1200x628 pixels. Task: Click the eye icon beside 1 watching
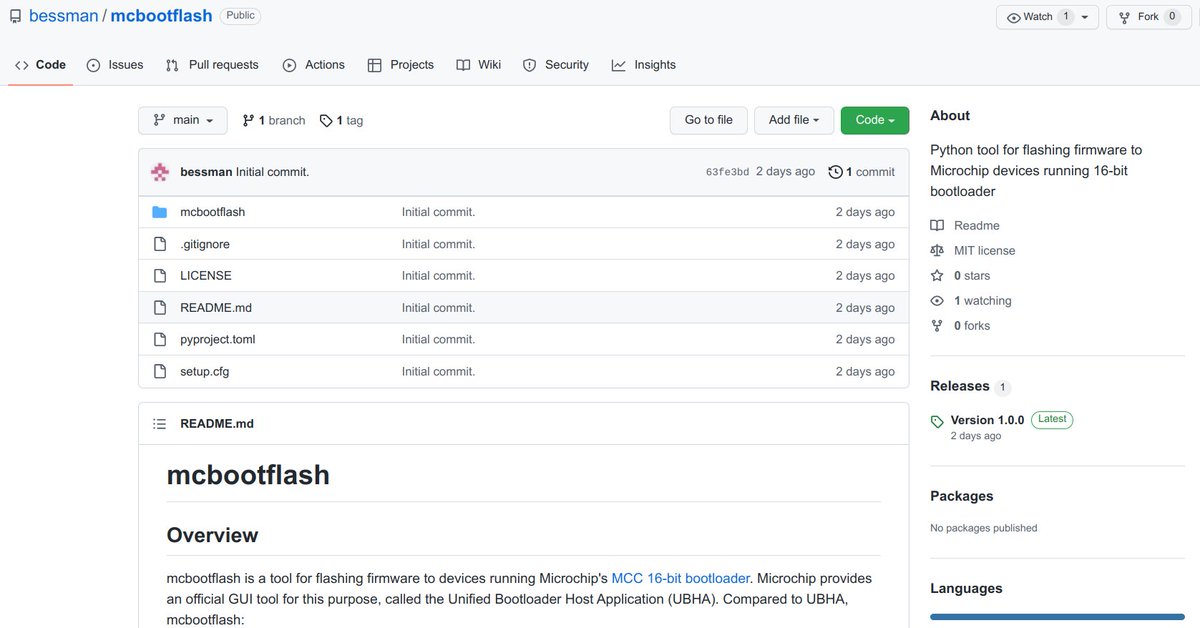coord(937,301)
